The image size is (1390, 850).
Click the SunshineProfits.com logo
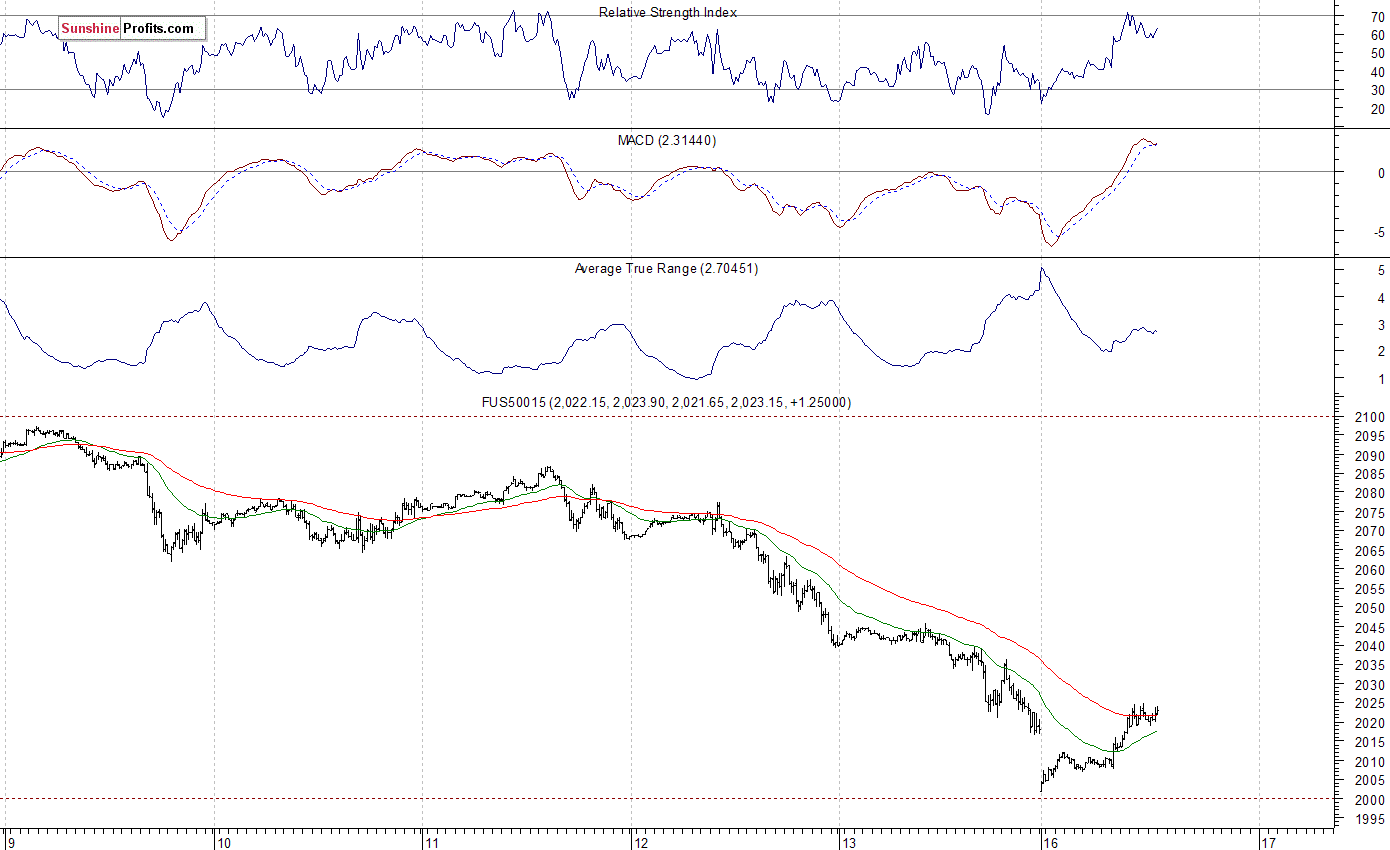(132, 29)
